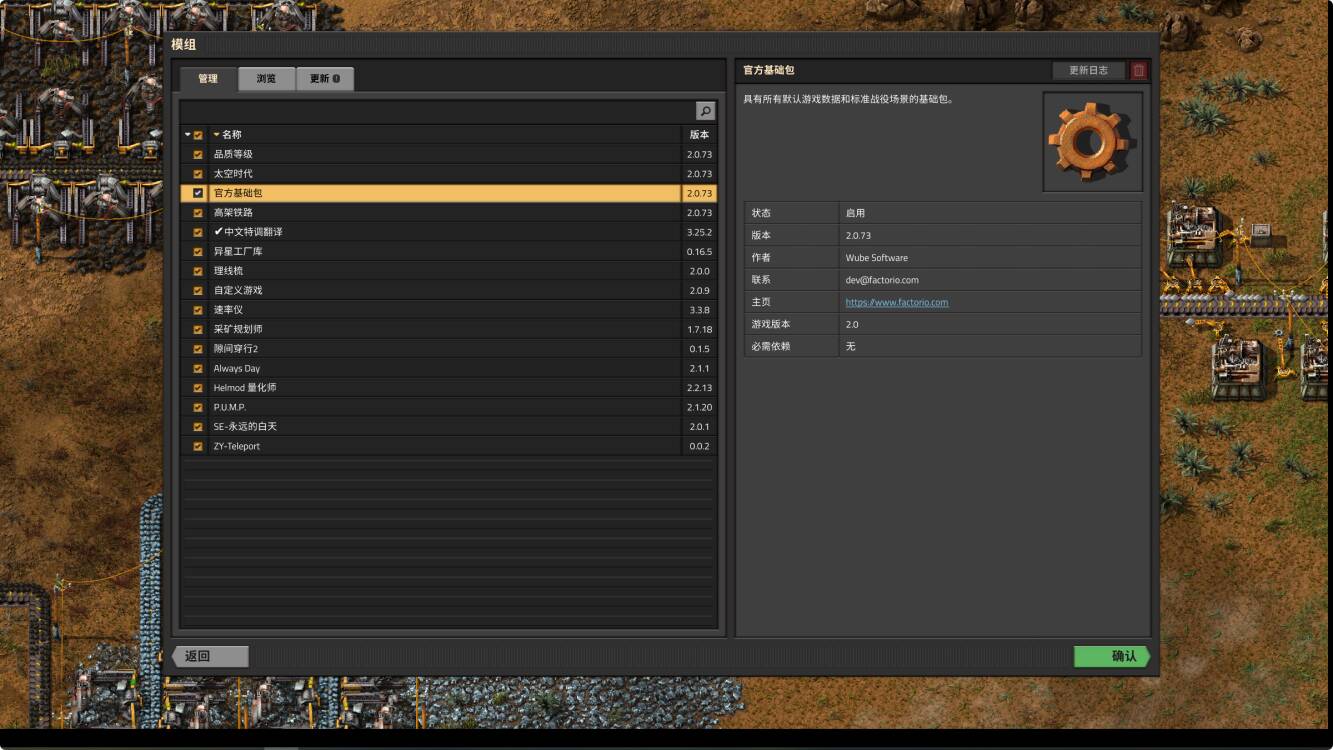Open the www.factorio.com homepage link
The image size is (1333, 750).
tap(897, 302)
